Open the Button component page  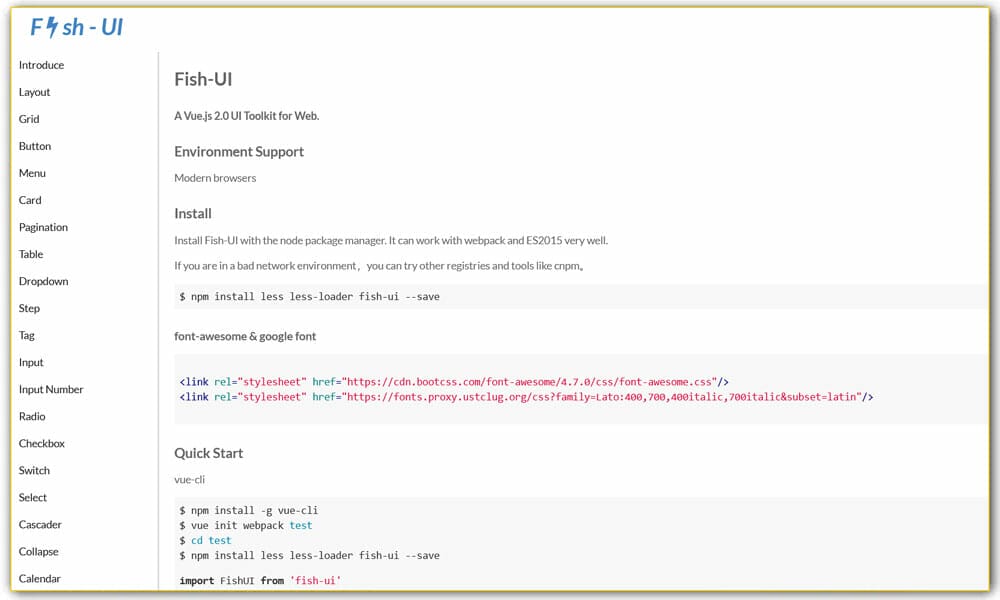pyautogui.click(x=35, y=146)
